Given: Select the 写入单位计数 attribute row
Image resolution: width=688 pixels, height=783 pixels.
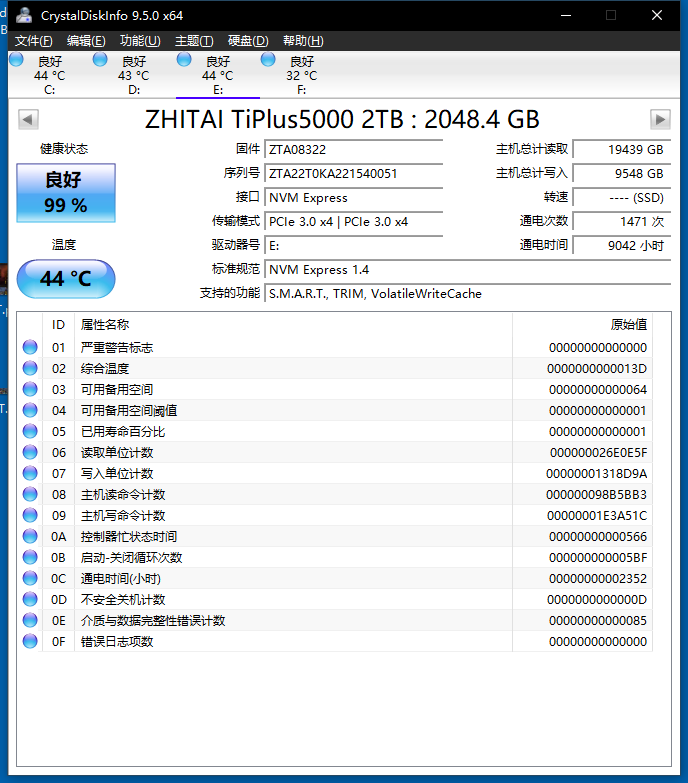Looking at the screenshot, I should (335, 473).
